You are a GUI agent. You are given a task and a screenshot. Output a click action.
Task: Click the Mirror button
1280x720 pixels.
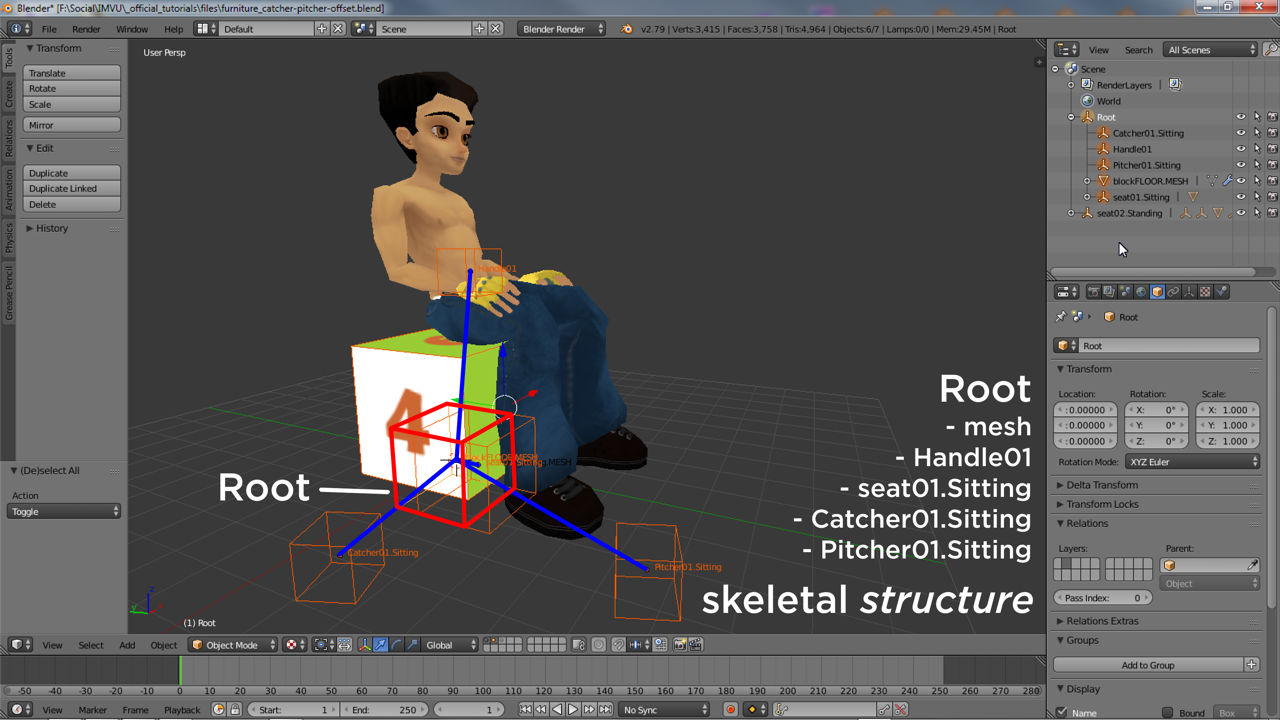tap(72, 125)
